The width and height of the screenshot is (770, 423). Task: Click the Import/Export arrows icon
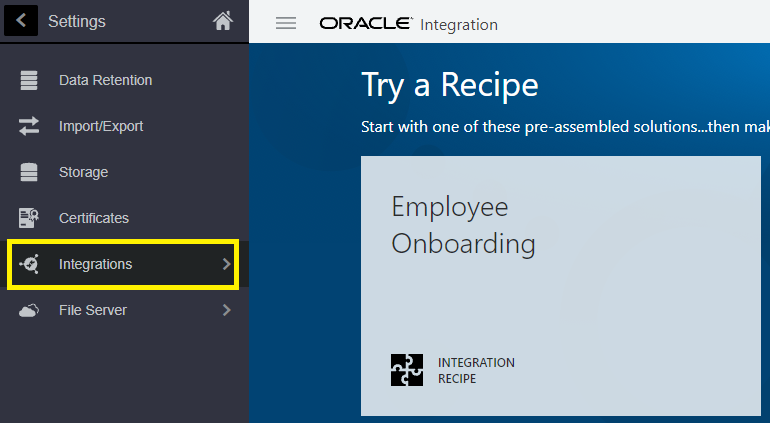pos(29,126)
